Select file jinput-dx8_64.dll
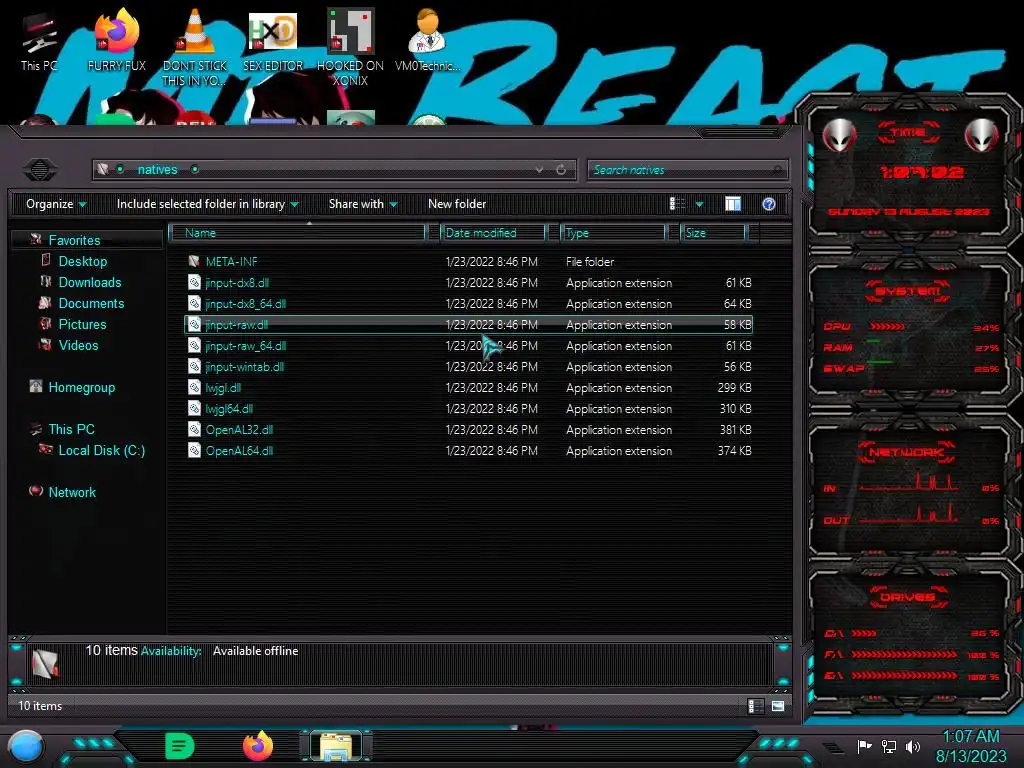This screenshot has height=768, width=1024. point(469,304)
